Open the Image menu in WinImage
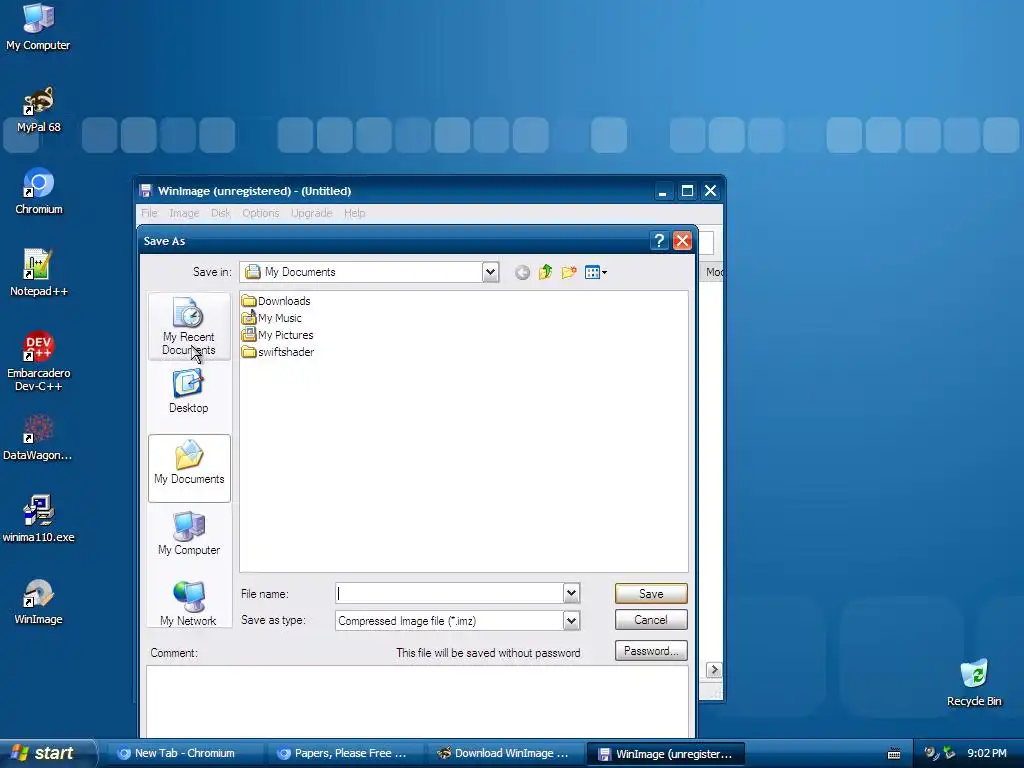This screenshot has width=1024, height=768. click(184, 213)
